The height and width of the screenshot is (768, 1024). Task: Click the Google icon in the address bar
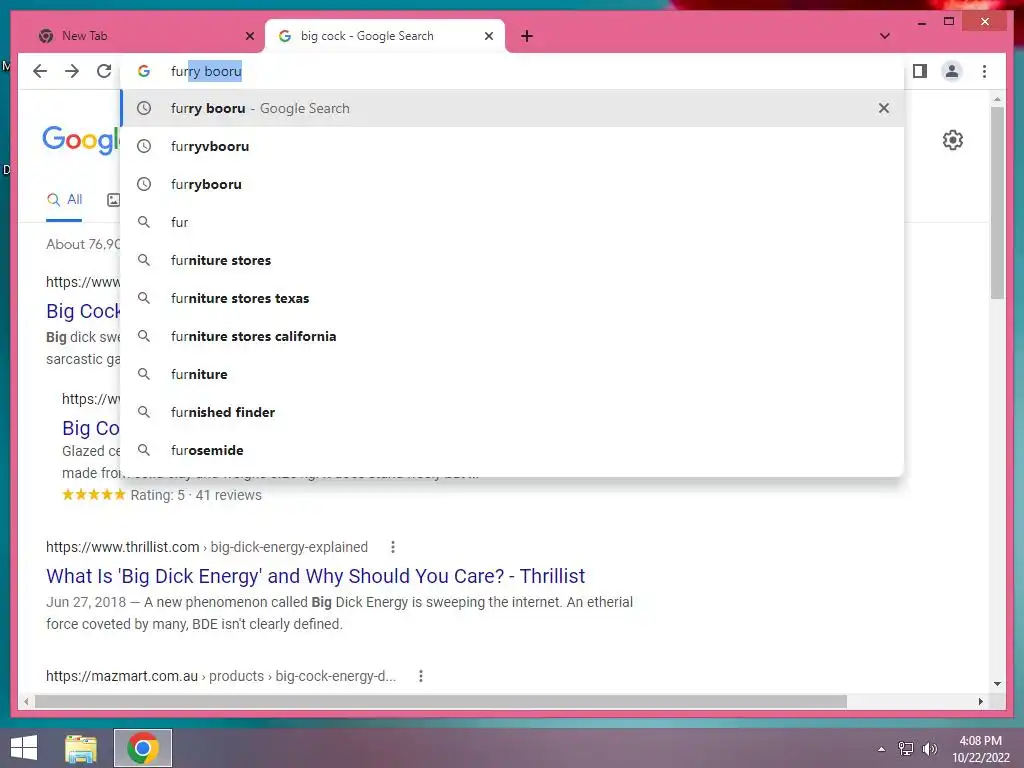coord(144,71)
